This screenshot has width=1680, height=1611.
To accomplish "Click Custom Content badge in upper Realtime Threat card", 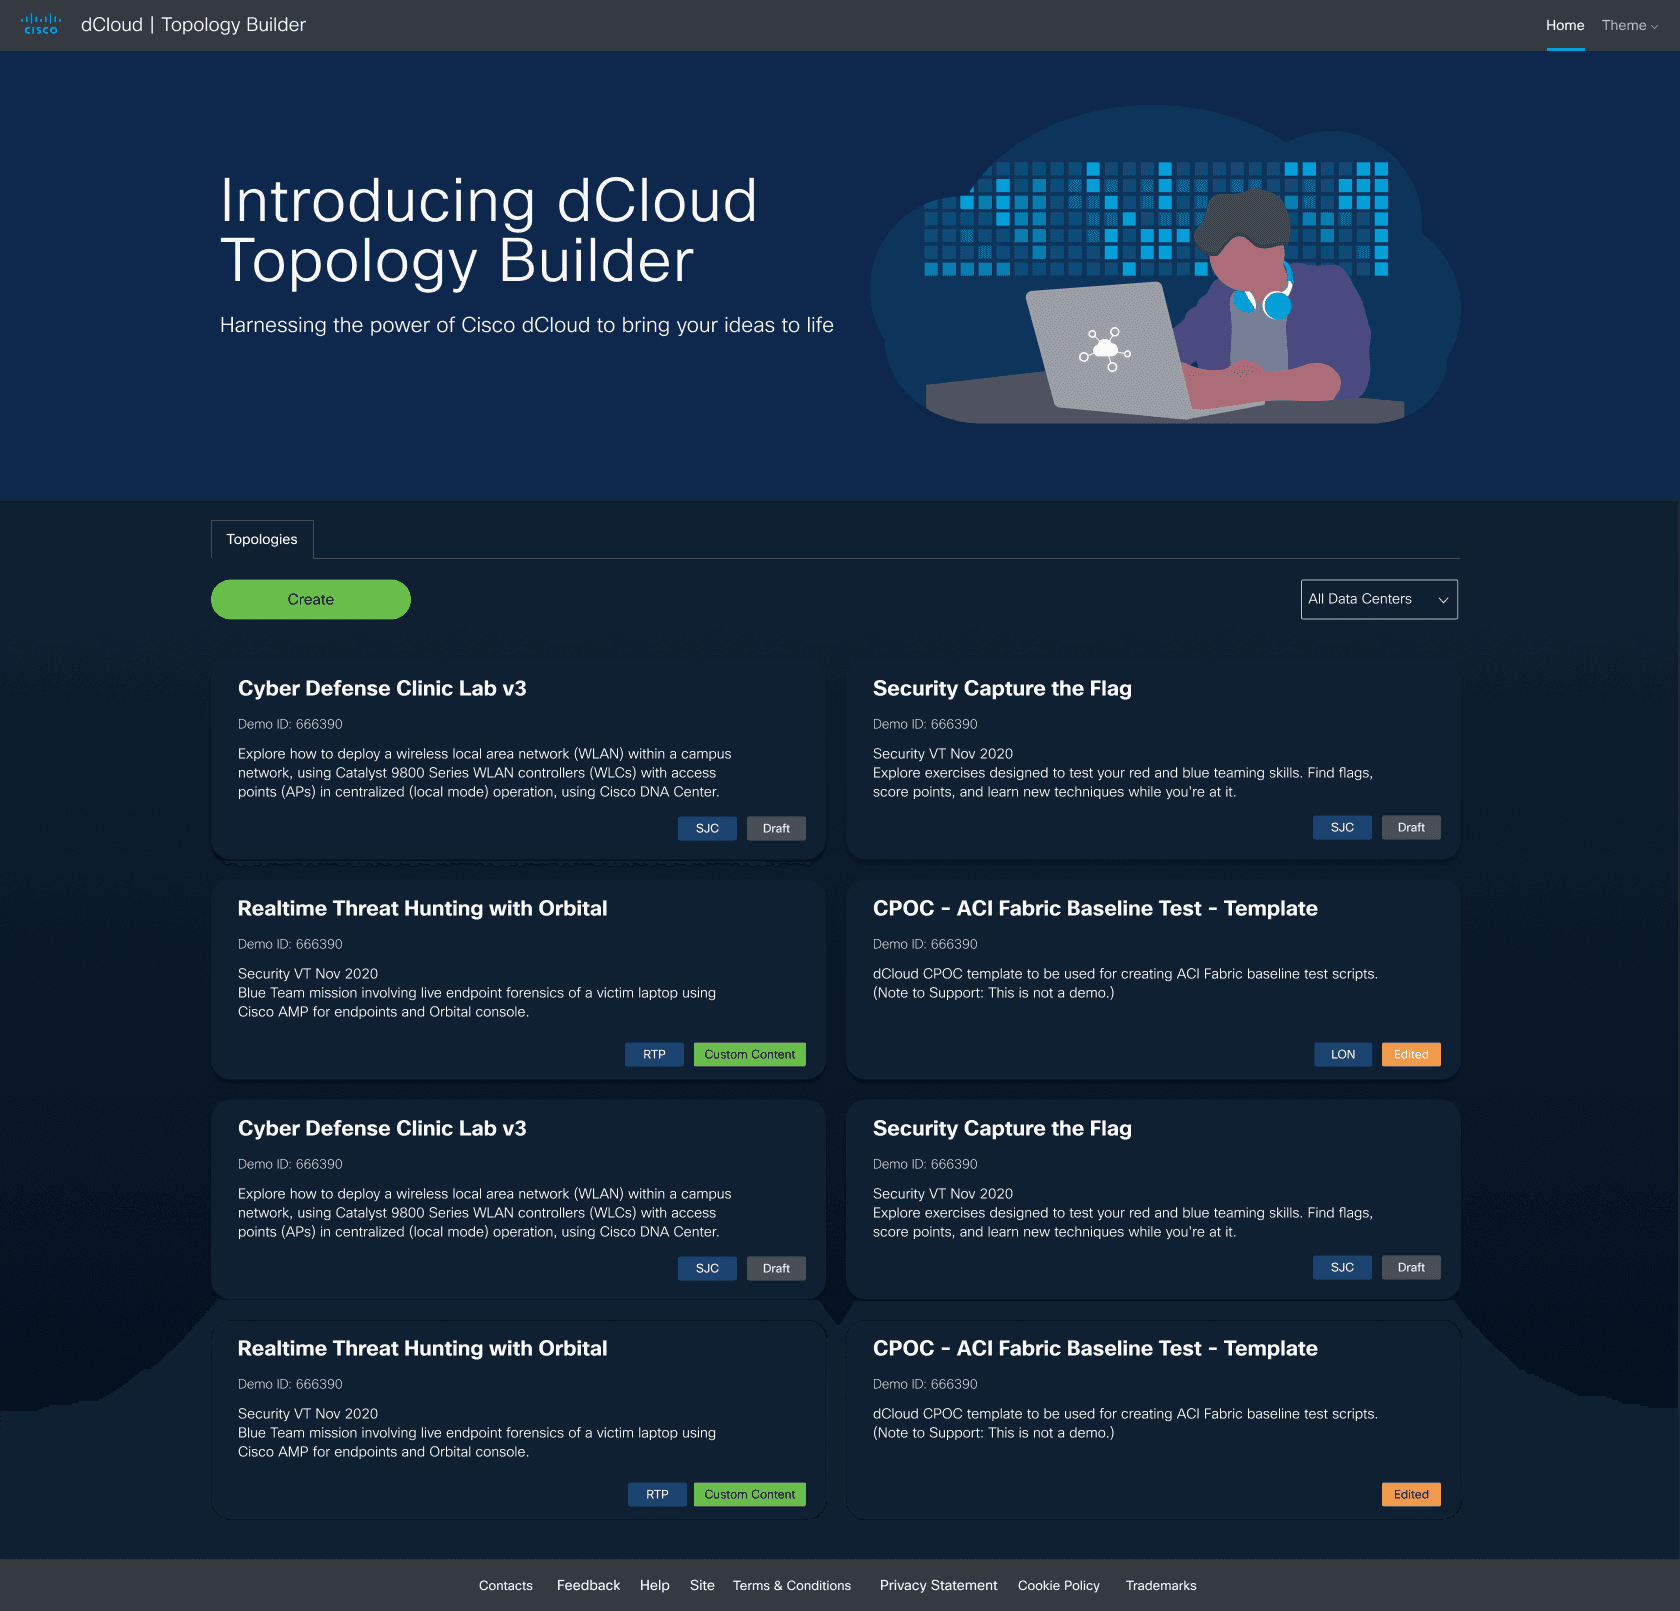I will pyautogui.click(x=750, y=1054).
